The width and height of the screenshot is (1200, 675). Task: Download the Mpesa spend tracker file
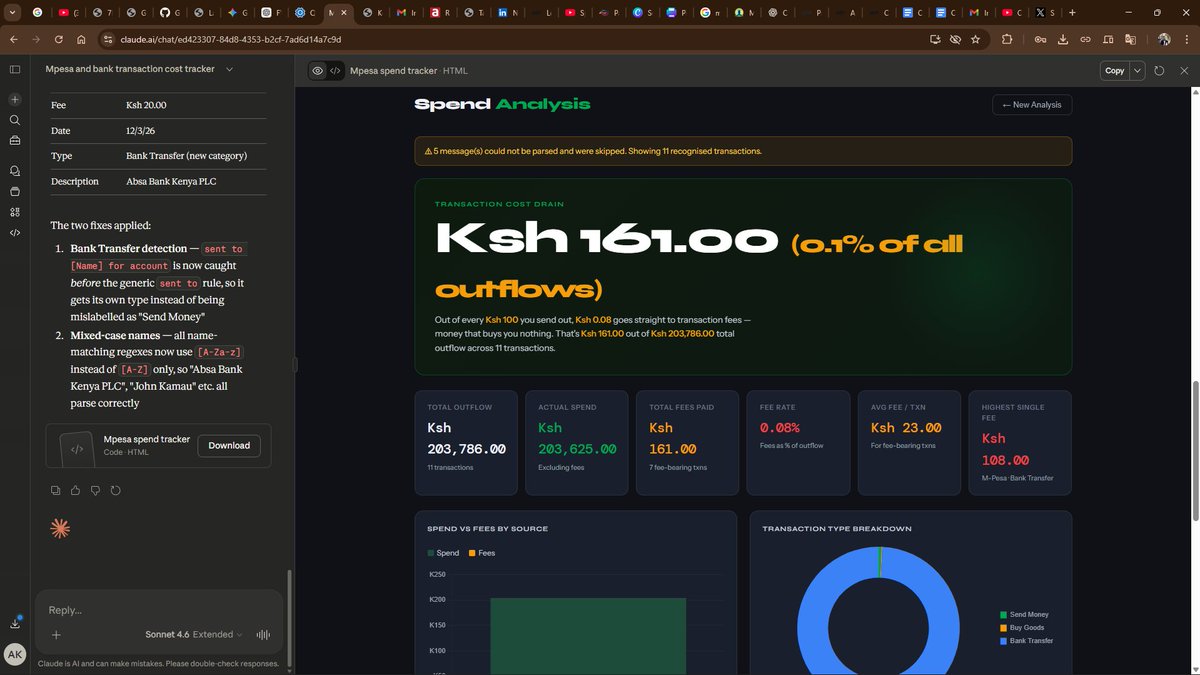coord(229,445)
